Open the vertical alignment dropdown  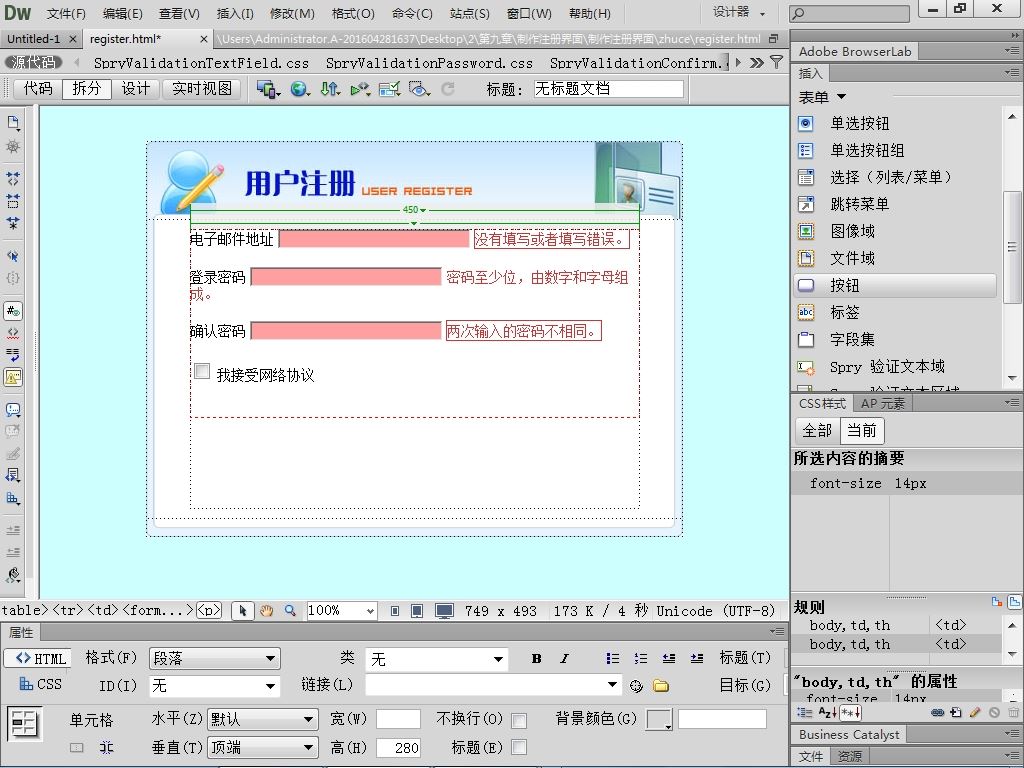click(263, 747)
